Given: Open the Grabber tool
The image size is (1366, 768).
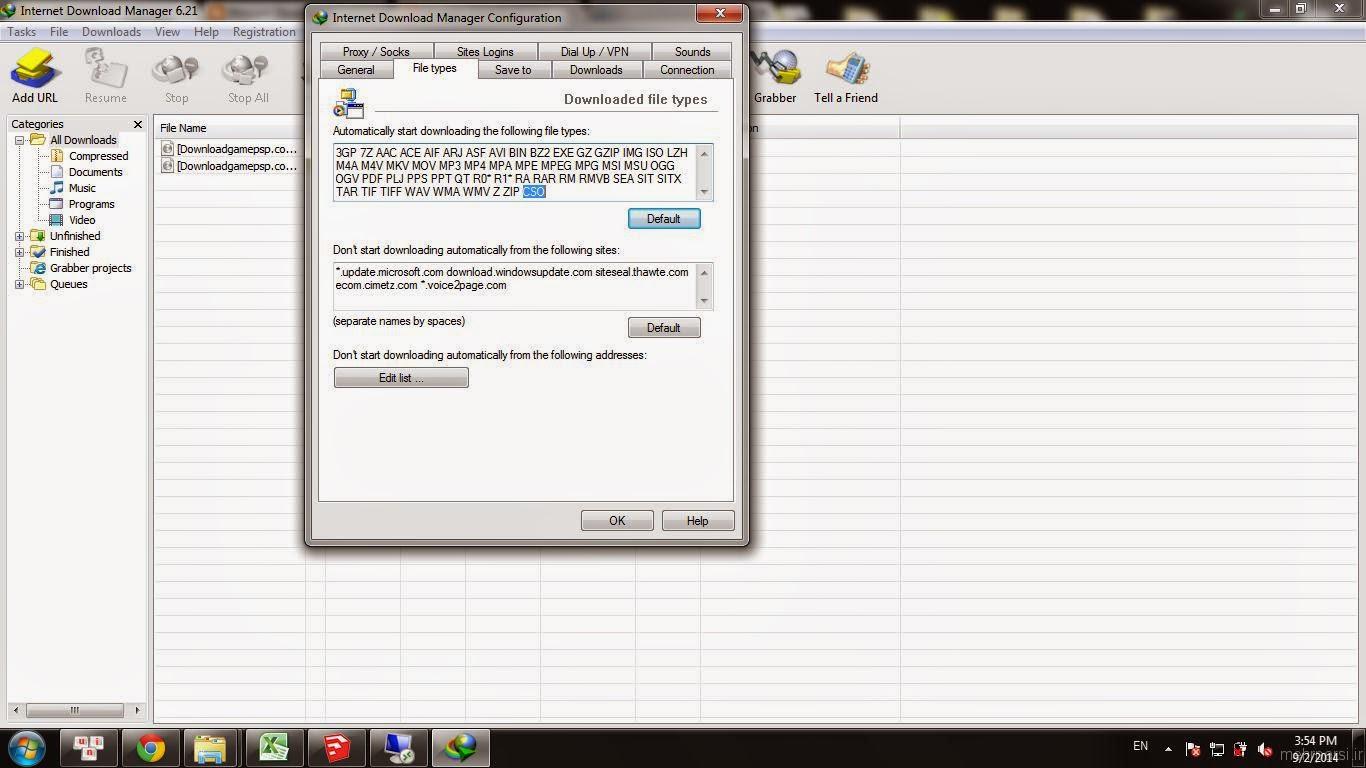Looking at the screenshot, I should click(775, 75).
